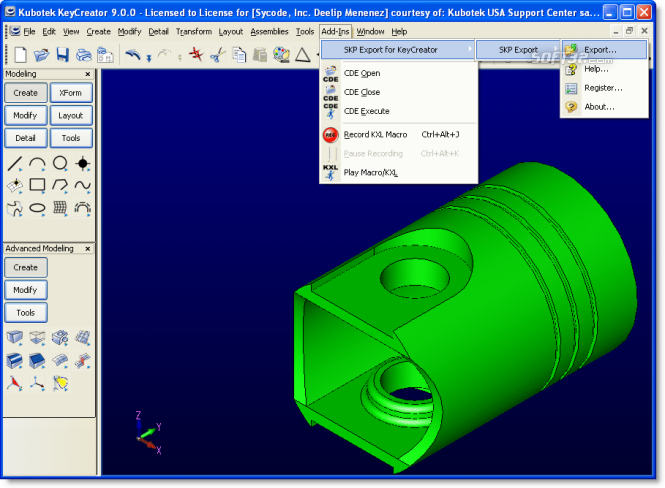This screenshot has height=488, width=665.
Task: Select CDE Close menu entry
Action: click(398, 92)
